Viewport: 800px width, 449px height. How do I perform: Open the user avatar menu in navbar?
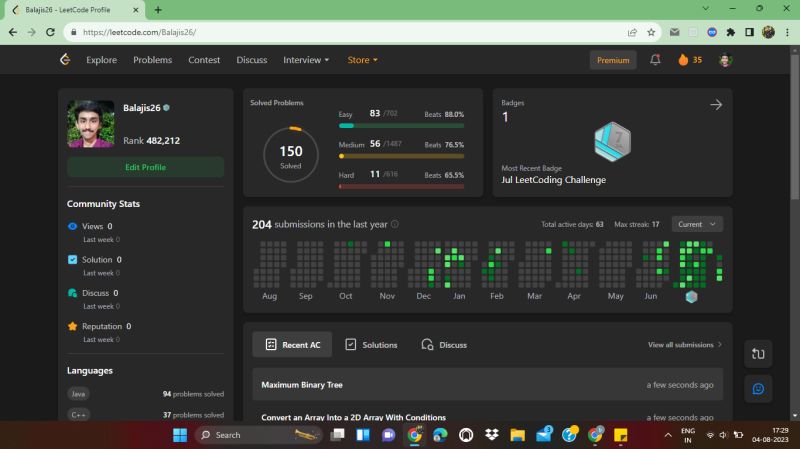click(x=726, y=60)
